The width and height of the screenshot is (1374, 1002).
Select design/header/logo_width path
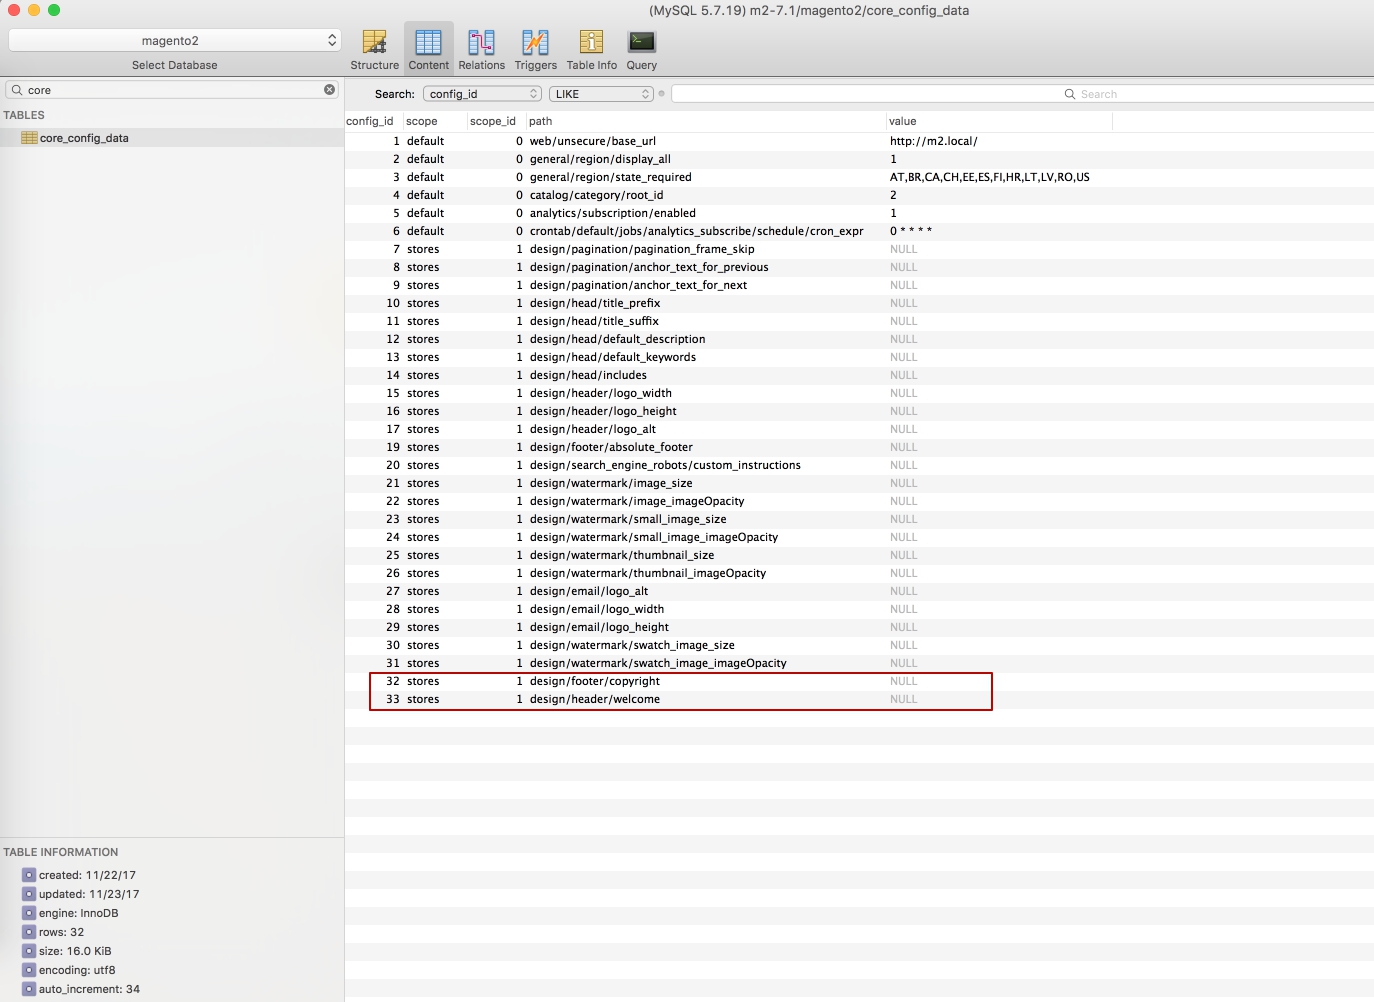[x=601, y=393]
